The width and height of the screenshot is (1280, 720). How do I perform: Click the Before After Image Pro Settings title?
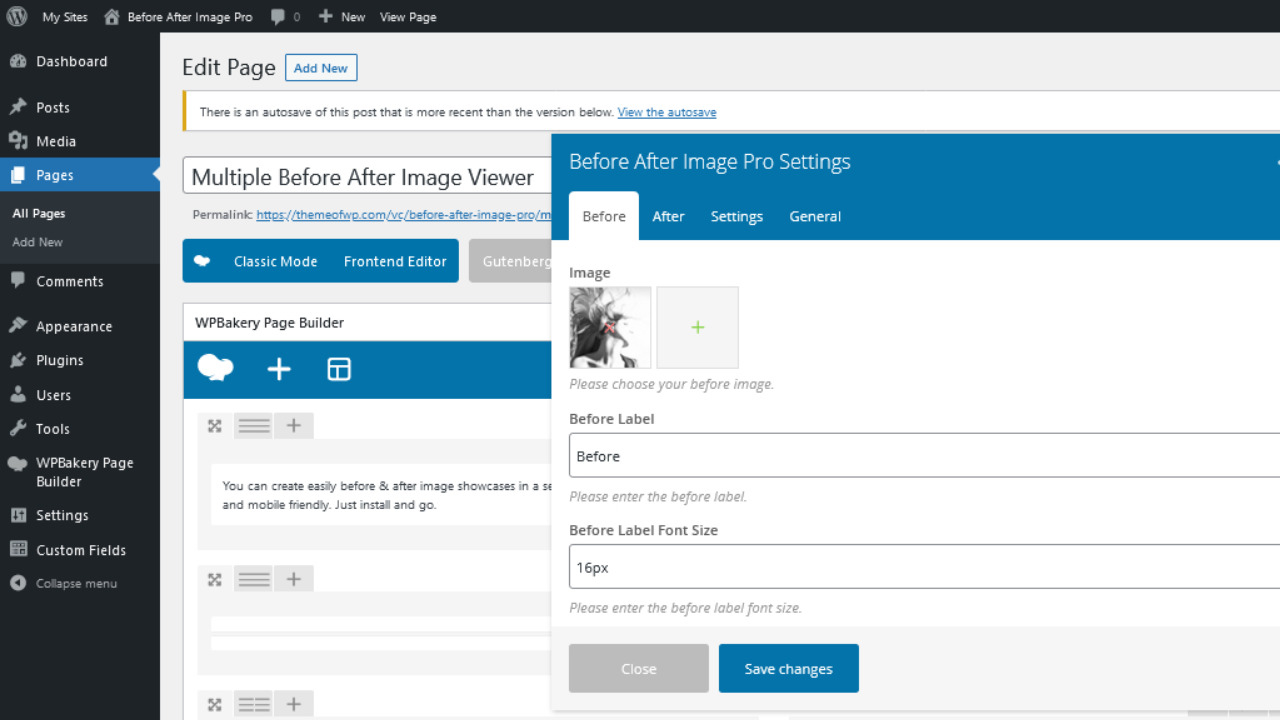710,162
